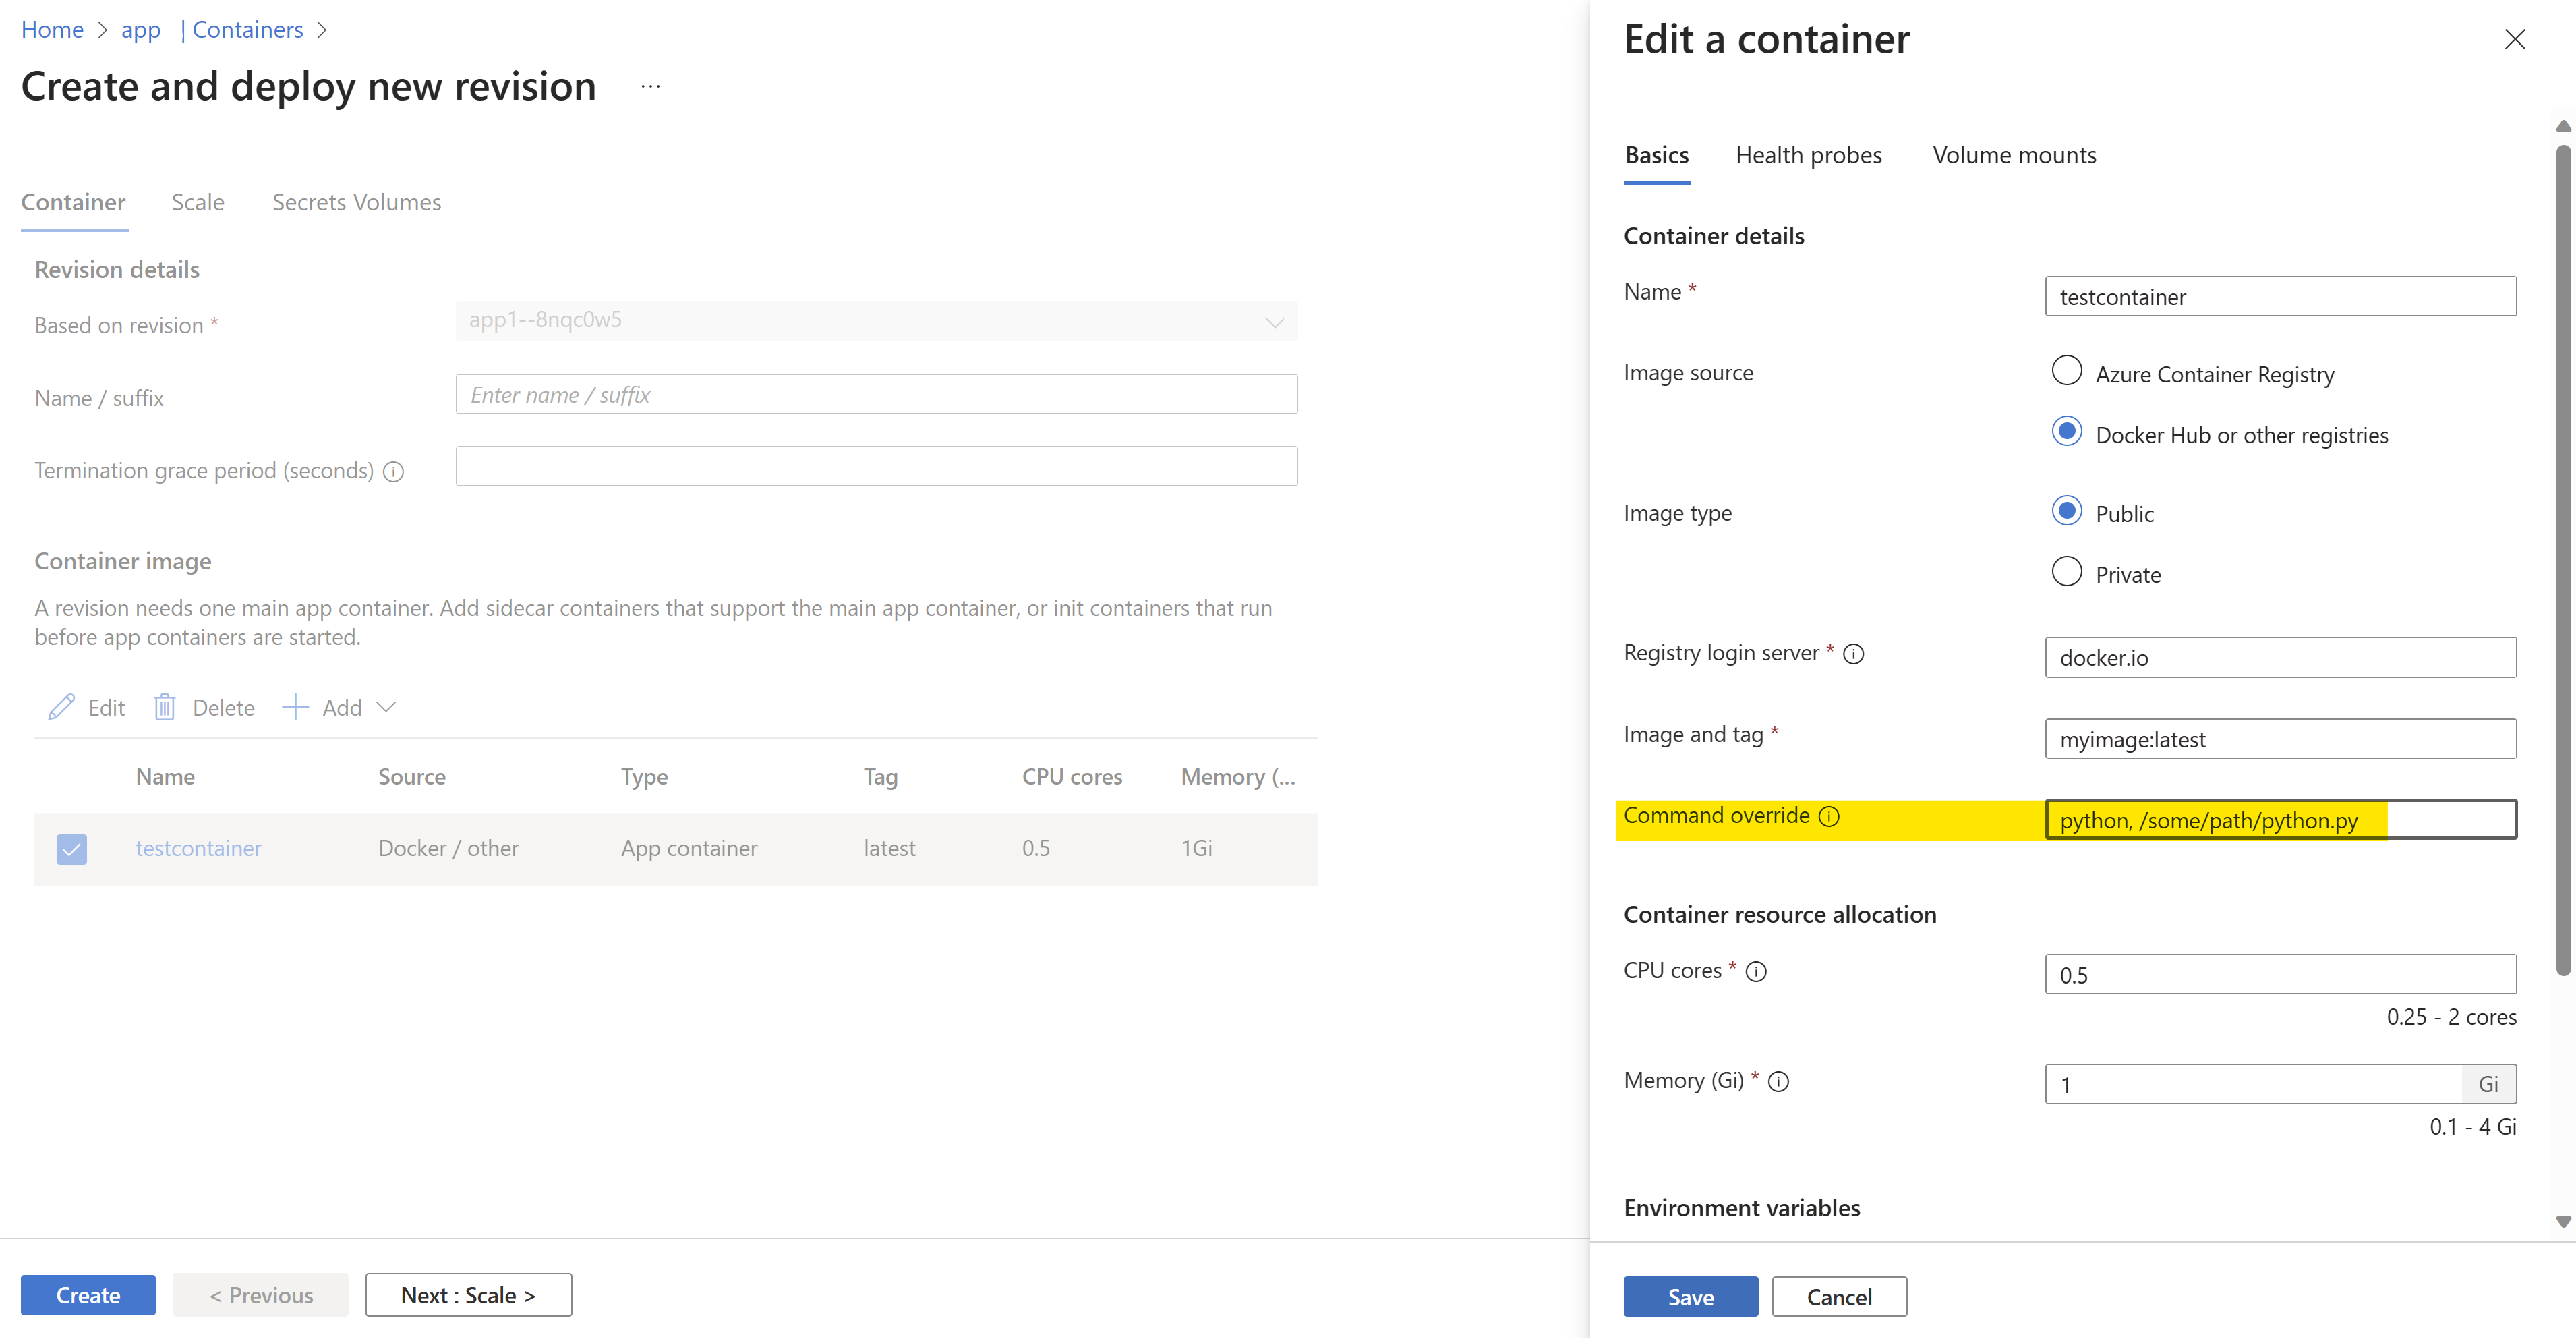Viewport: 2576px width, 1339px height.
Task: Uncheck the testcontainer row checkbox
Action: [72, 849]
